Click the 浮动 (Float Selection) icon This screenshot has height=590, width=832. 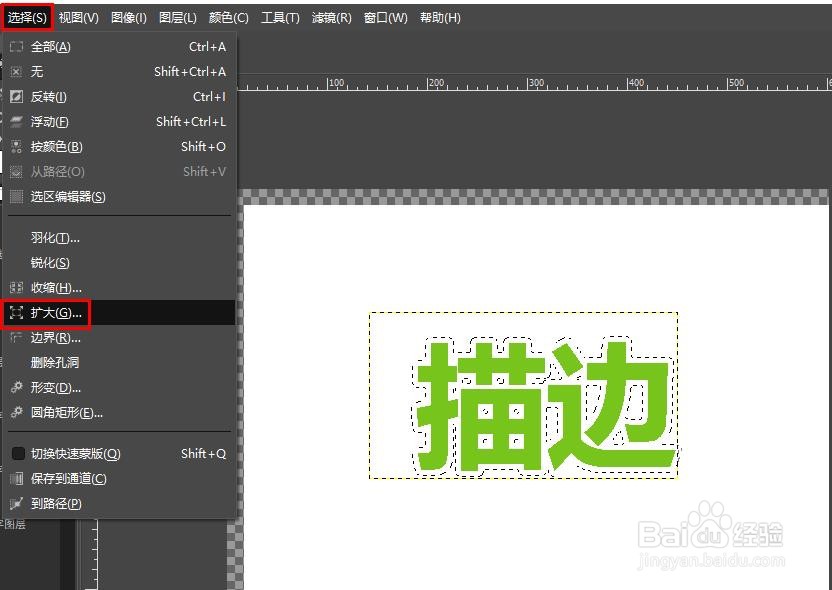(x=16, y=122)
